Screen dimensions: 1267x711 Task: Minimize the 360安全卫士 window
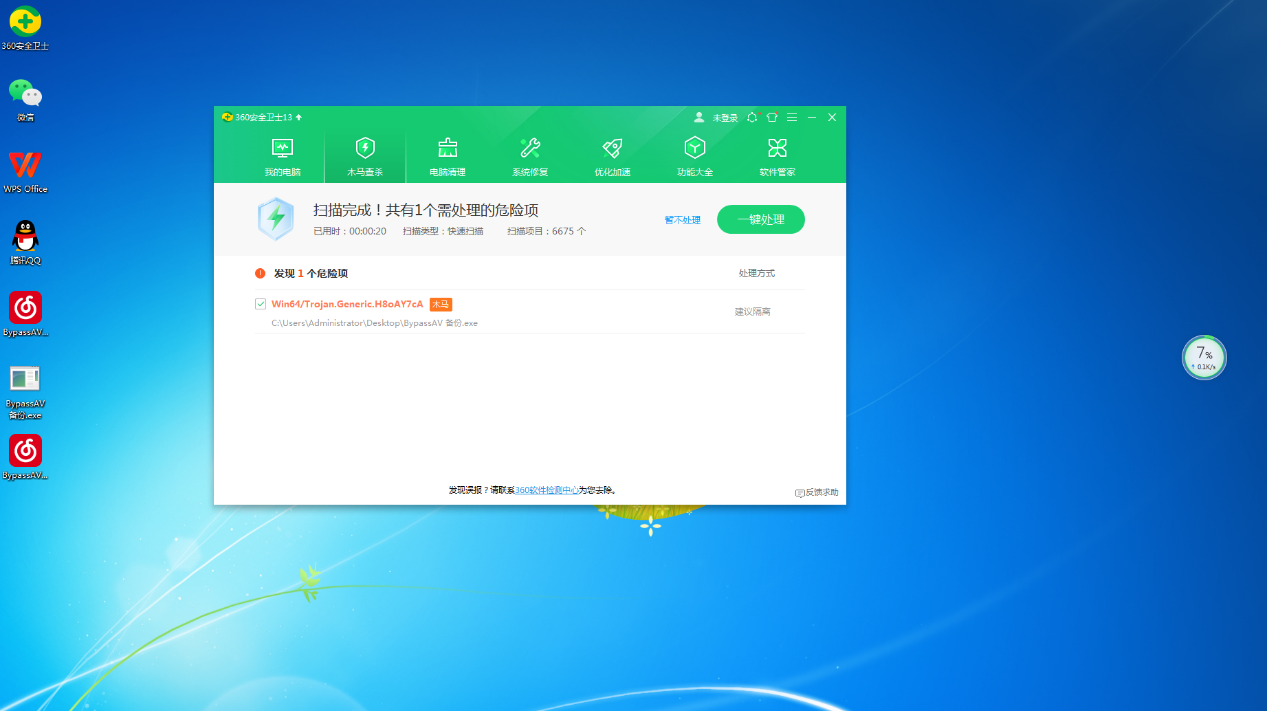pyautogui.click(x=812, y=117)
